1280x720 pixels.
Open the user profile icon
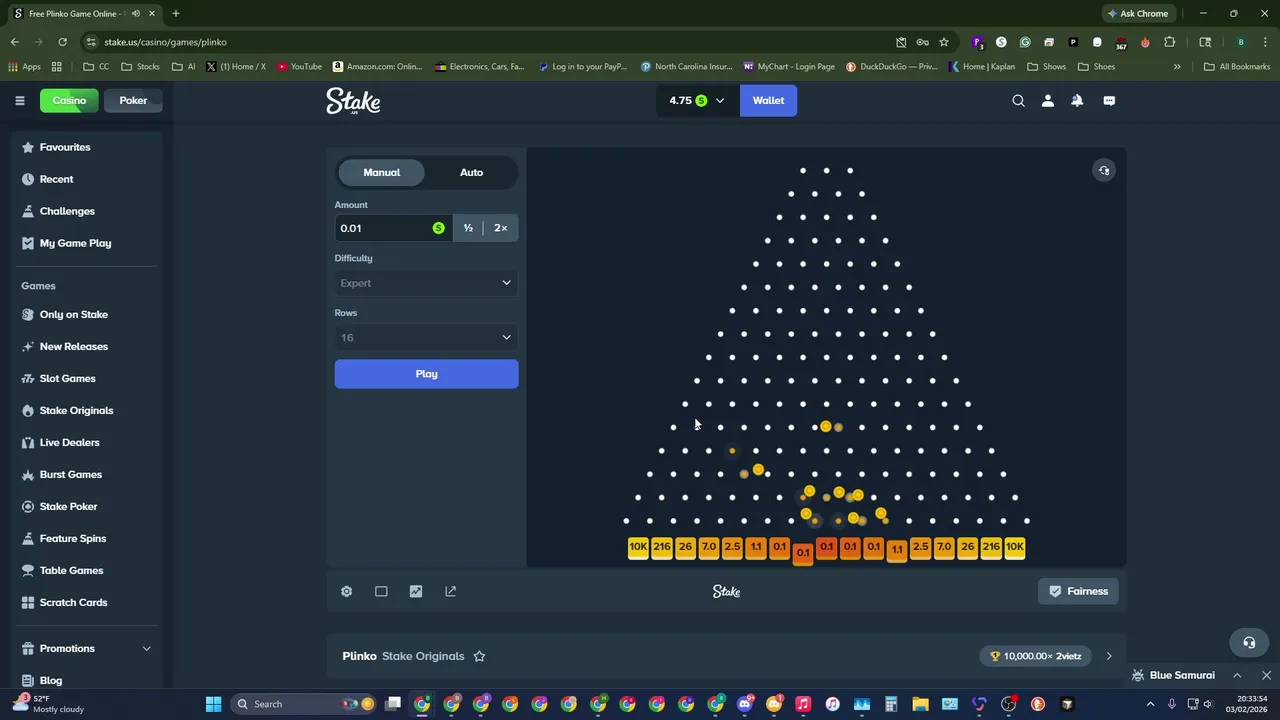click(1048, 100)
